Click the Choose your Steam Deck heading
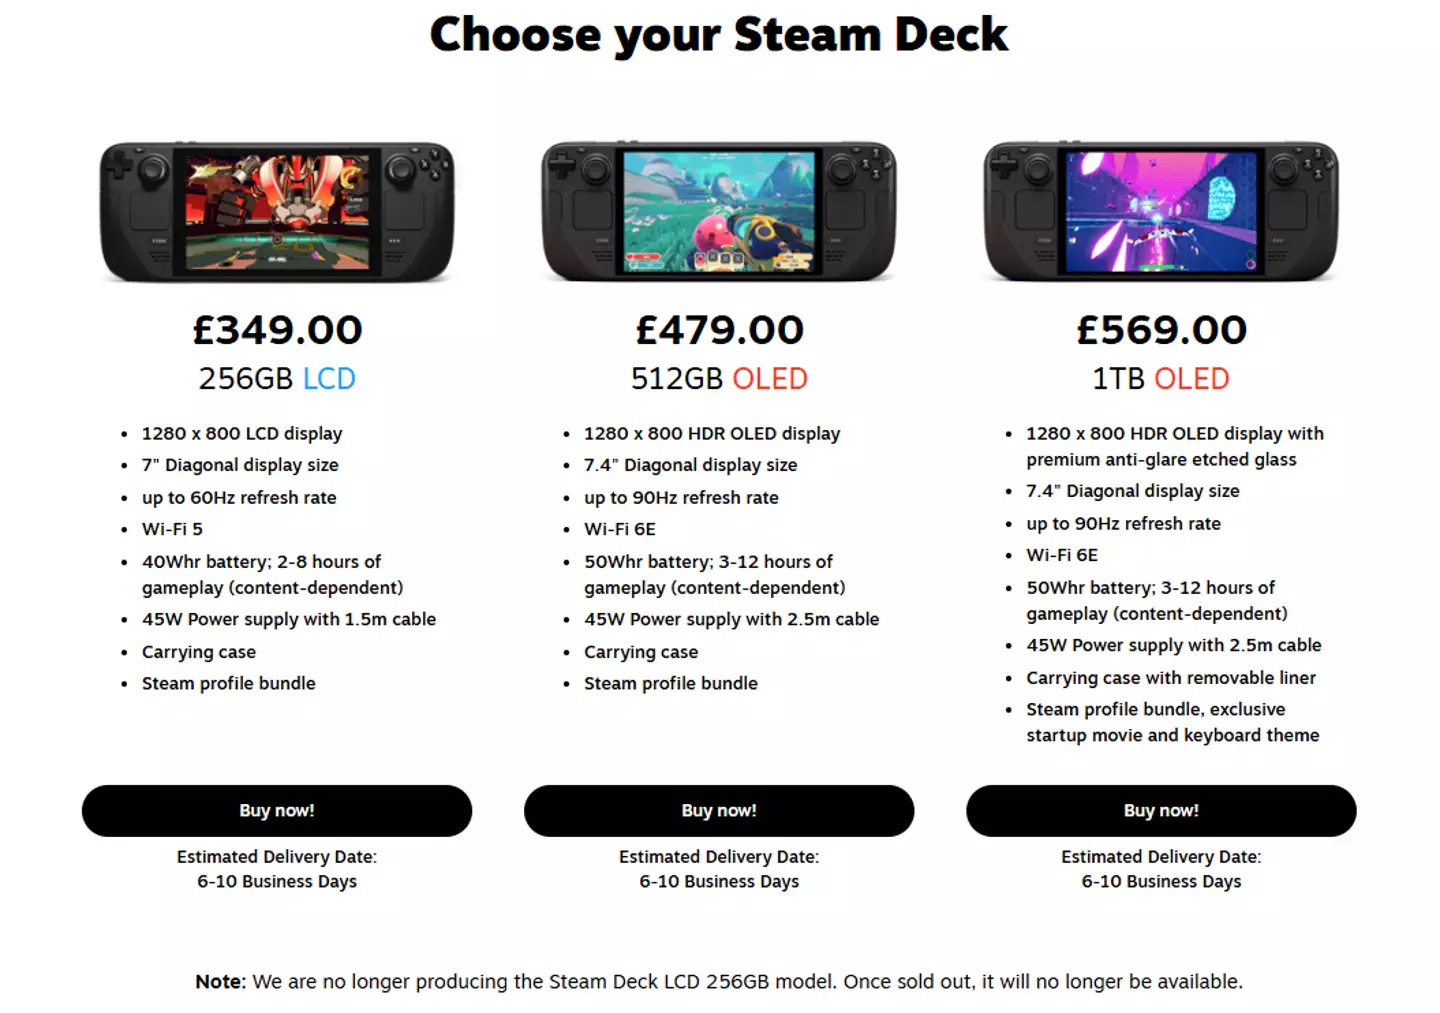 coord(719,34)
